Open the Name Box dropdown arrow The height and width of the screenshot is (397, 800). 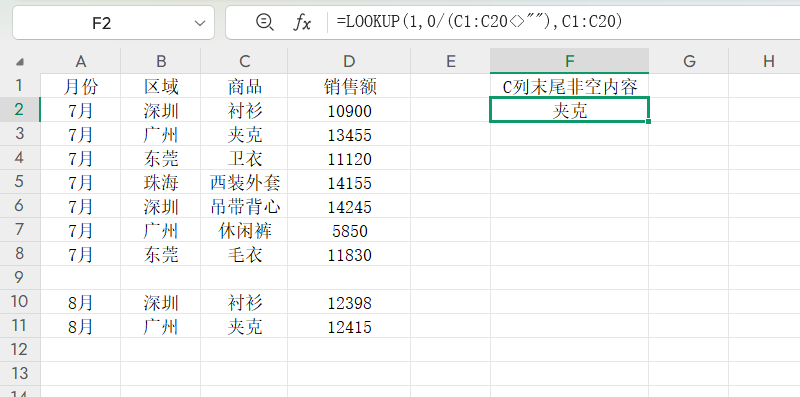point(200,23)
